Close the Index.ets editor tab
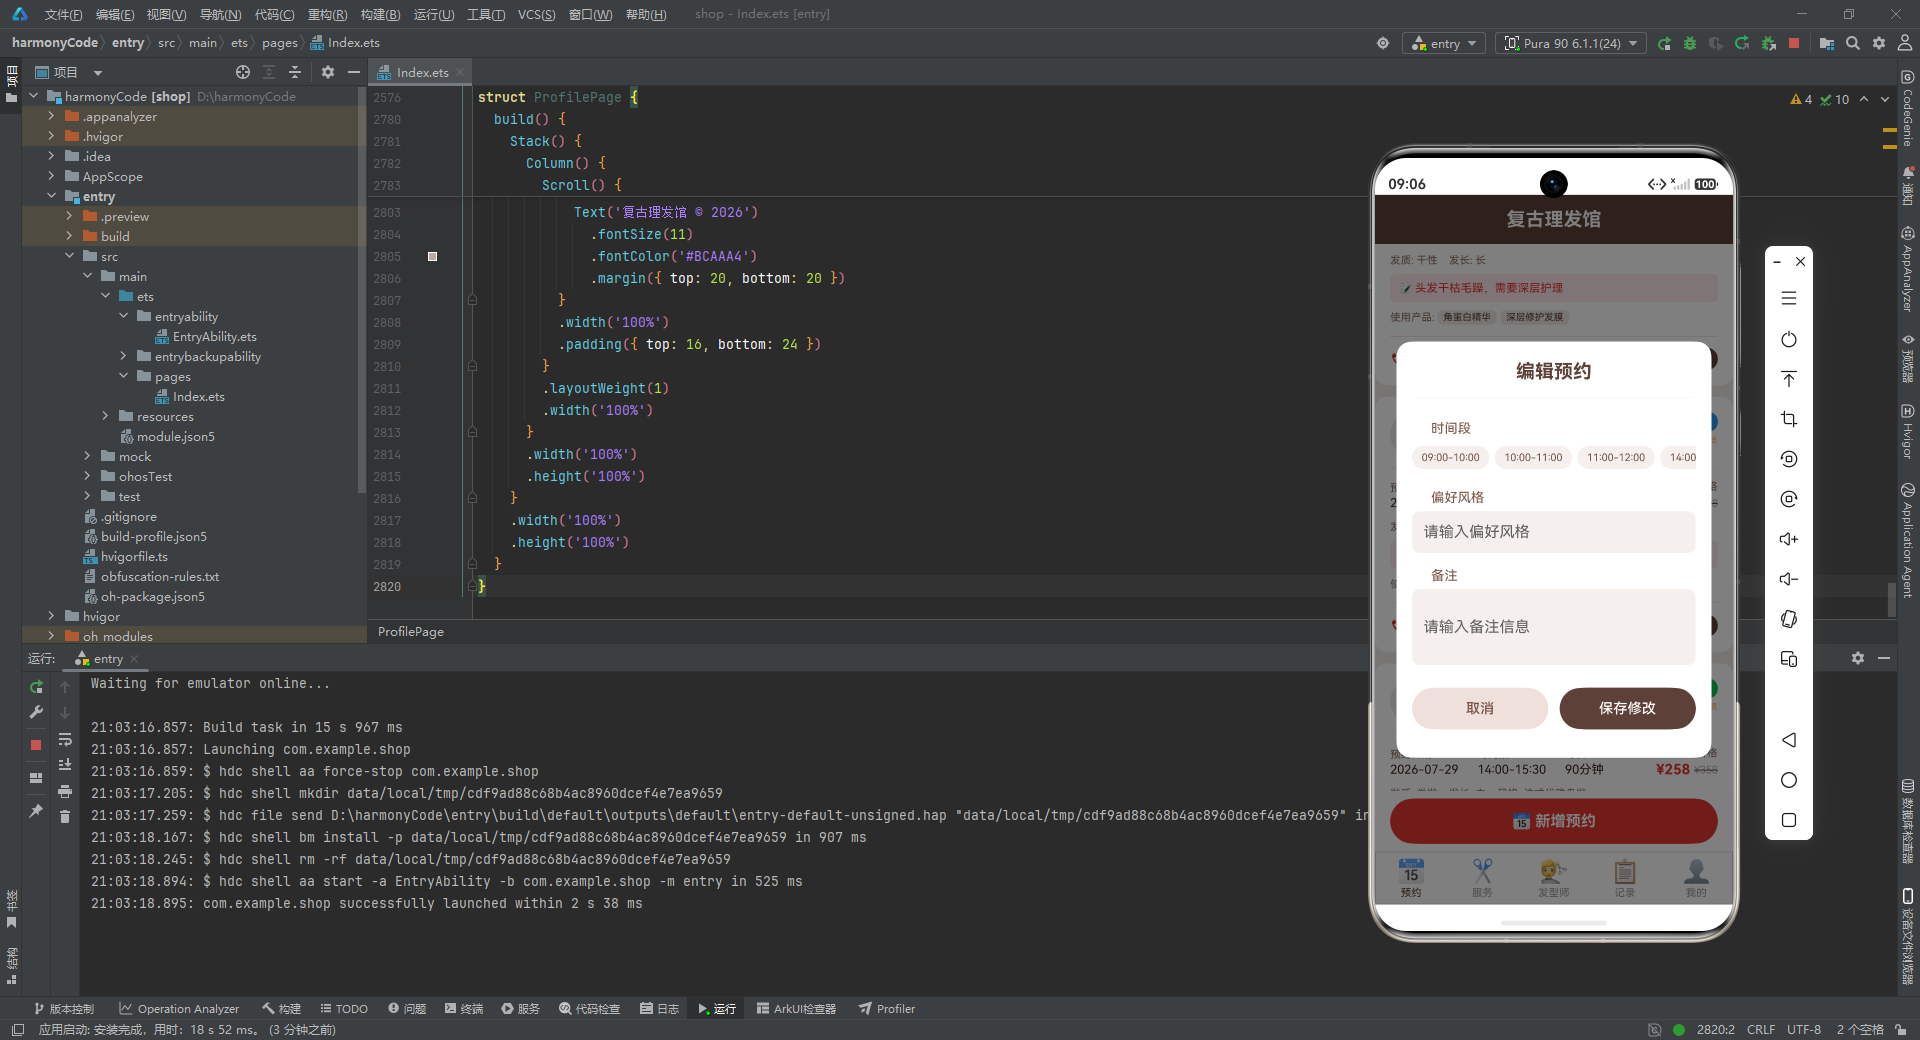Viewport: 1920px width, 1040px height. click(460, 73)
